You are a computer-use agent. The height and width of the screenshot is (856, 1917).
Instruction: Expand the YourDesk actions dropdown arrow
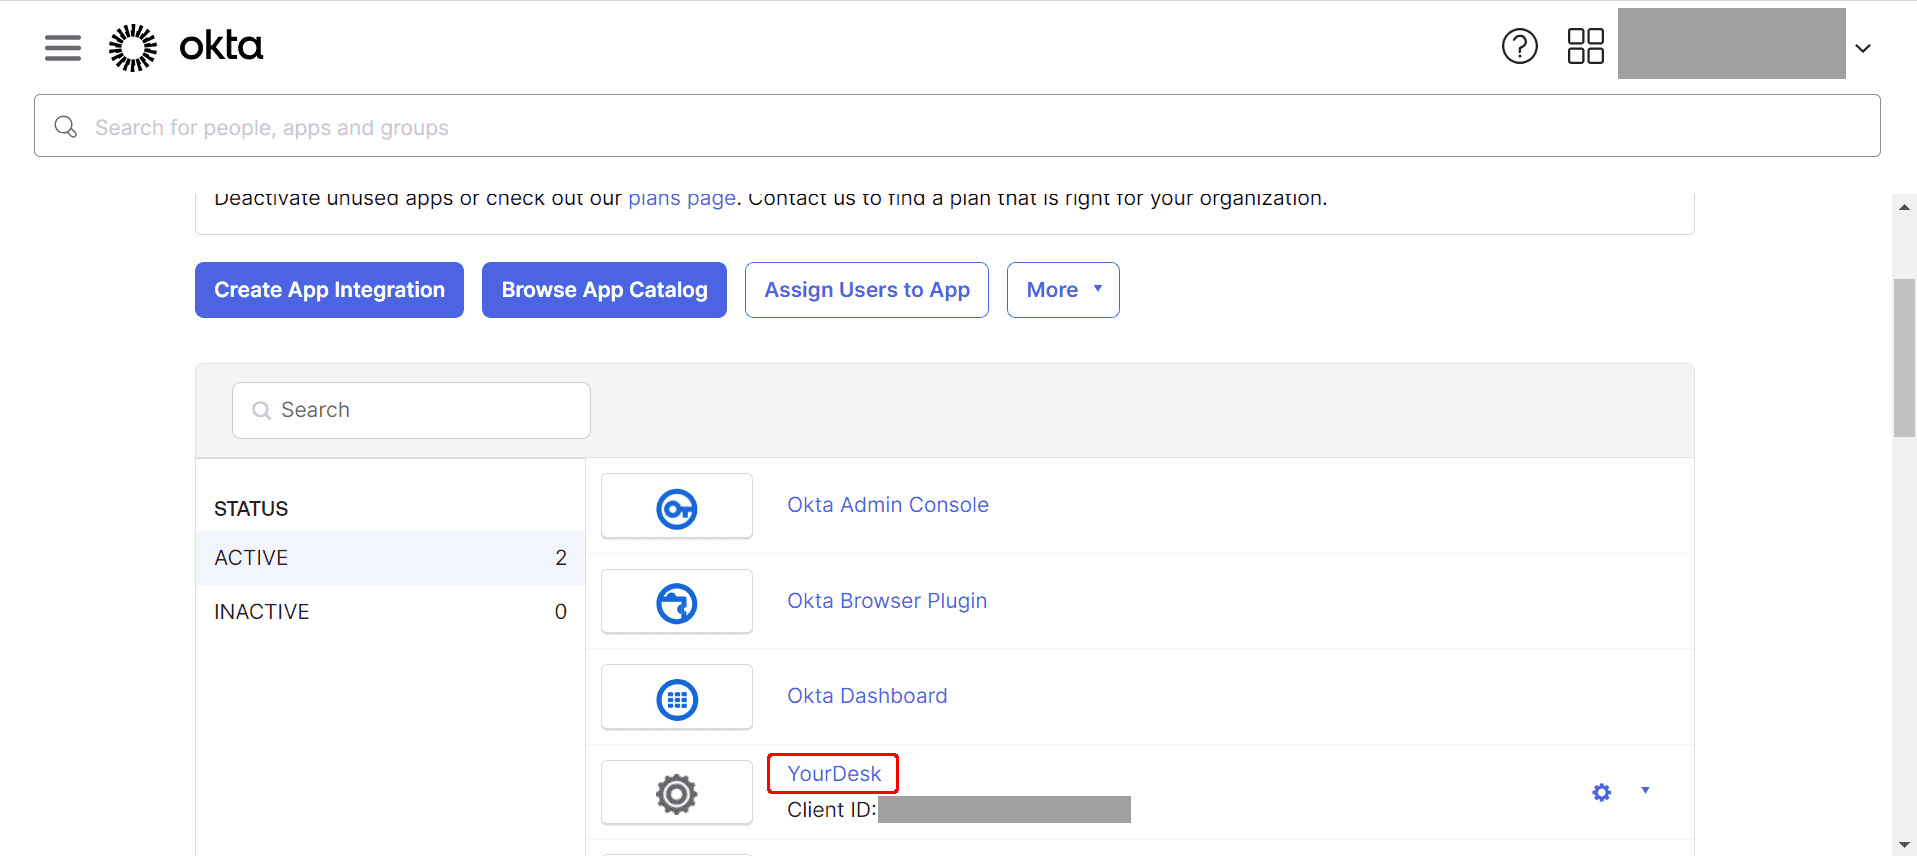[1645, 791]
